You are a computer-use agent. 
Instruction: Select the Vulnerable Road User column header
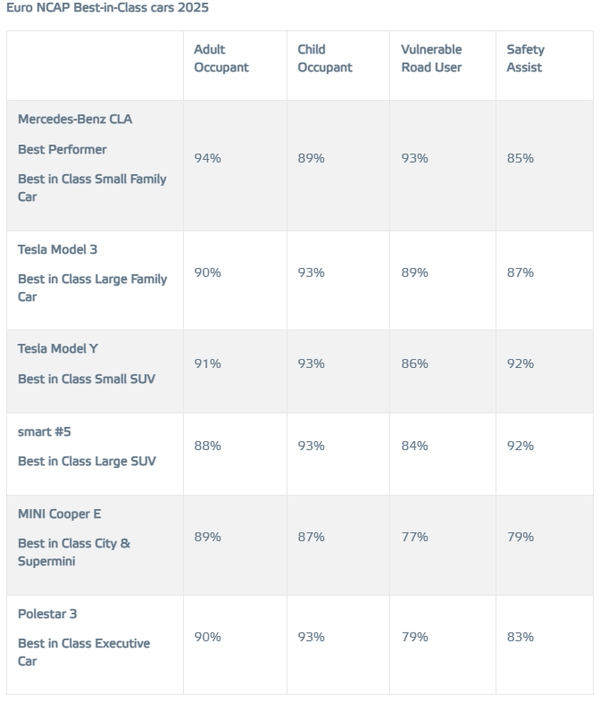point(431,58)
